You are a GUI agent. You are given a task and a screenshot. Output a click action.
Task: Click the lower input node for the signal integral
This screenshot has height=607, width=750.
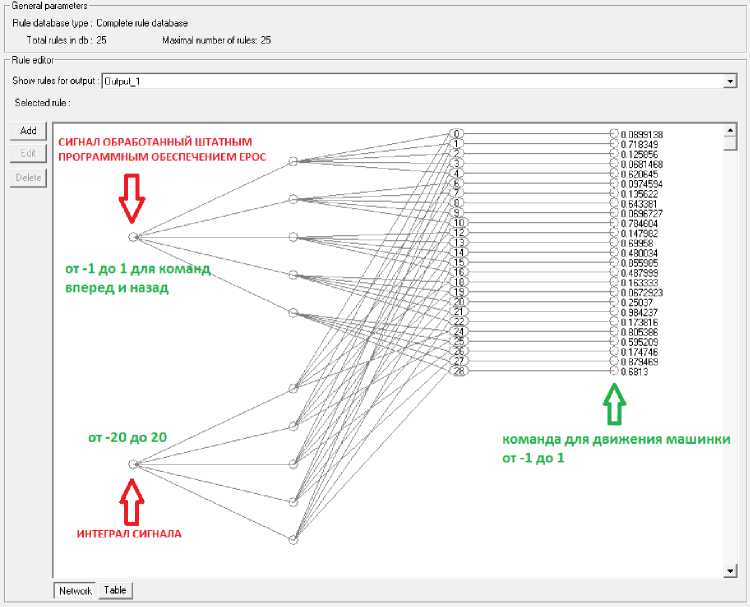[133, 463]
